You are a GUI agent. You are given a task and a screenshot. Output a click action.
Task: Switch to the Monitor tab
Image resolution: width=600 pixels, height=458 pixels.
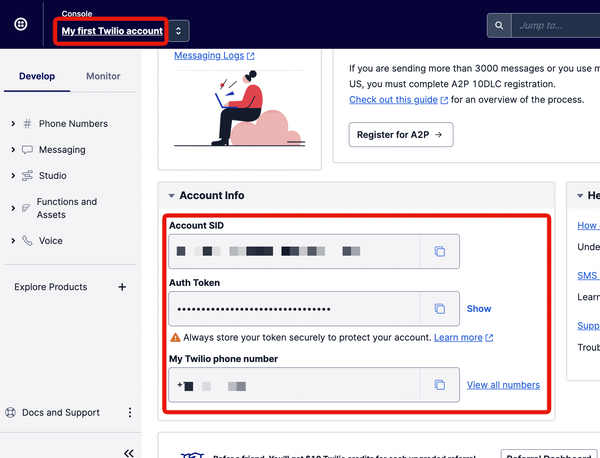(103, 76)
